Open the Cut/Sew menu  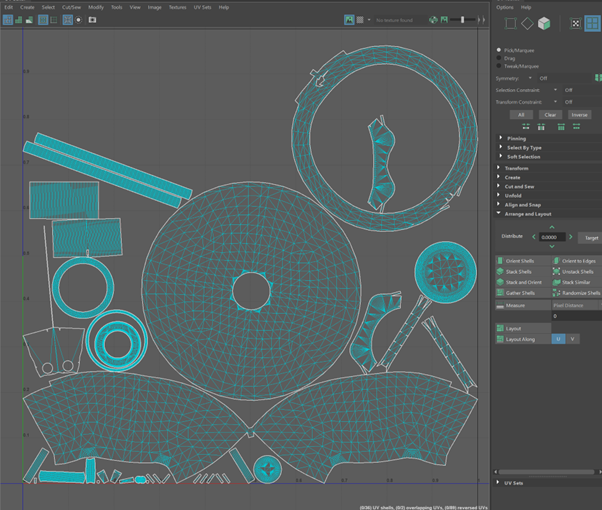click(72, 7)
